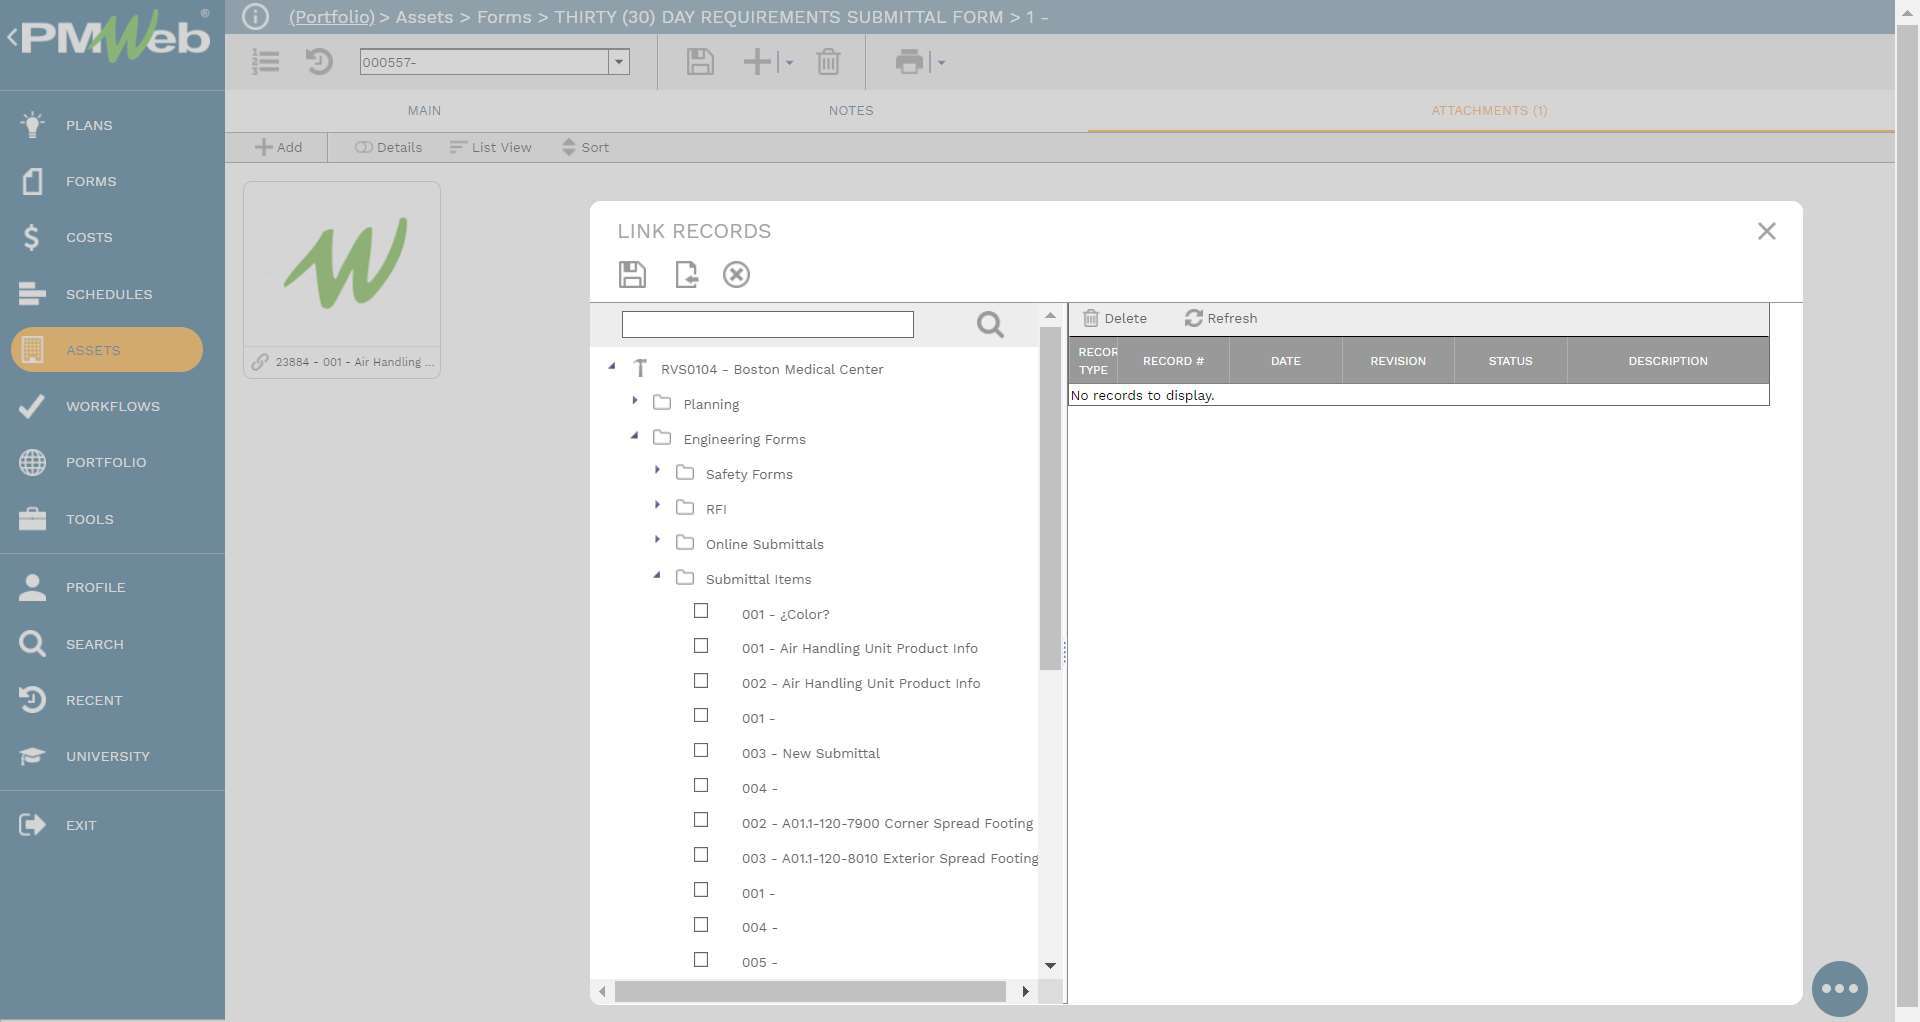Viewport: 1920px width, 1022px height.
Task: Expand the Planning folder
Action: 635,401
